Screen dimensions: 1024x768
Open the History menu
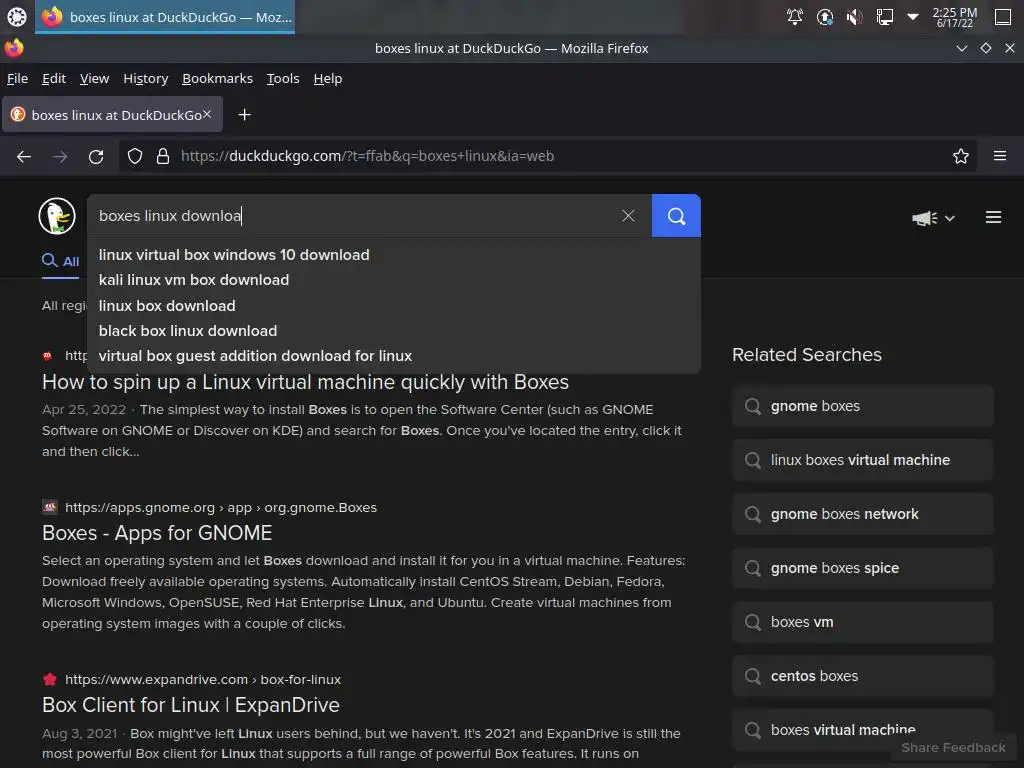click(146, 78)
